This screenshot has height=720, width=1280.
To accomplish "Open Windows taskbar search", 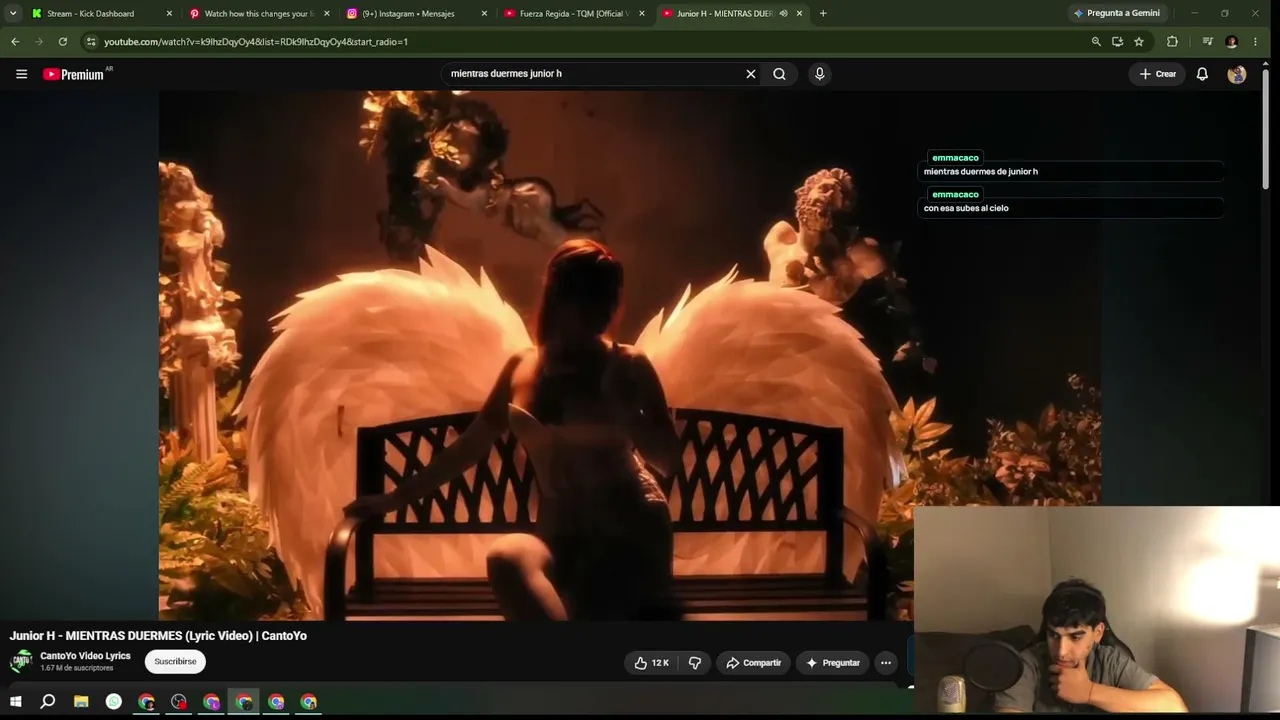I will (47, 702).
